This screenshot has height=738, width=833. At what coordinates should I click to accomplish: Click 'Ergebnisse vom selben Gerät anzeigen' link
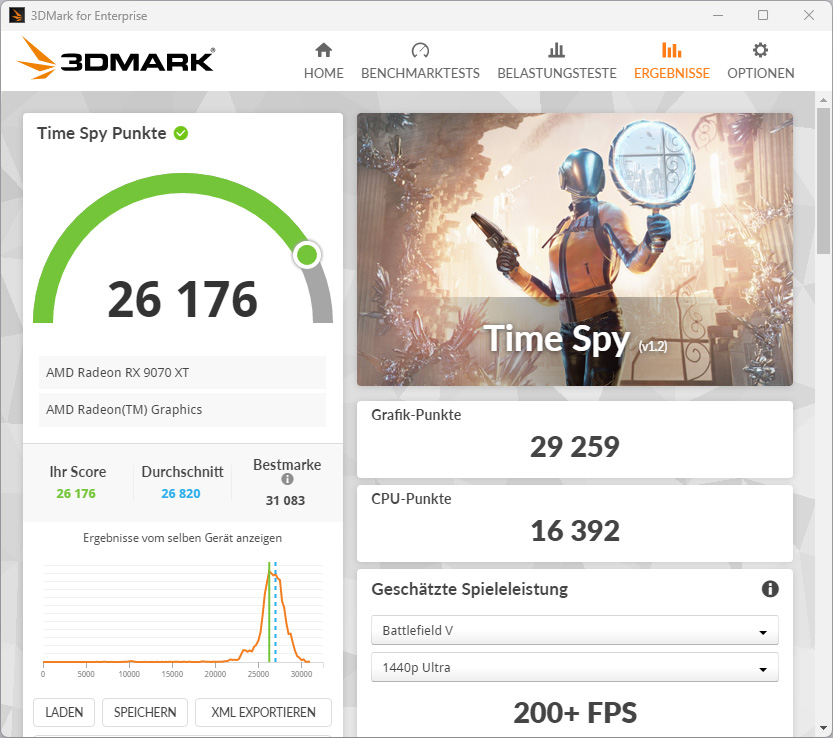pyautogui.click(x=182, y=538)
